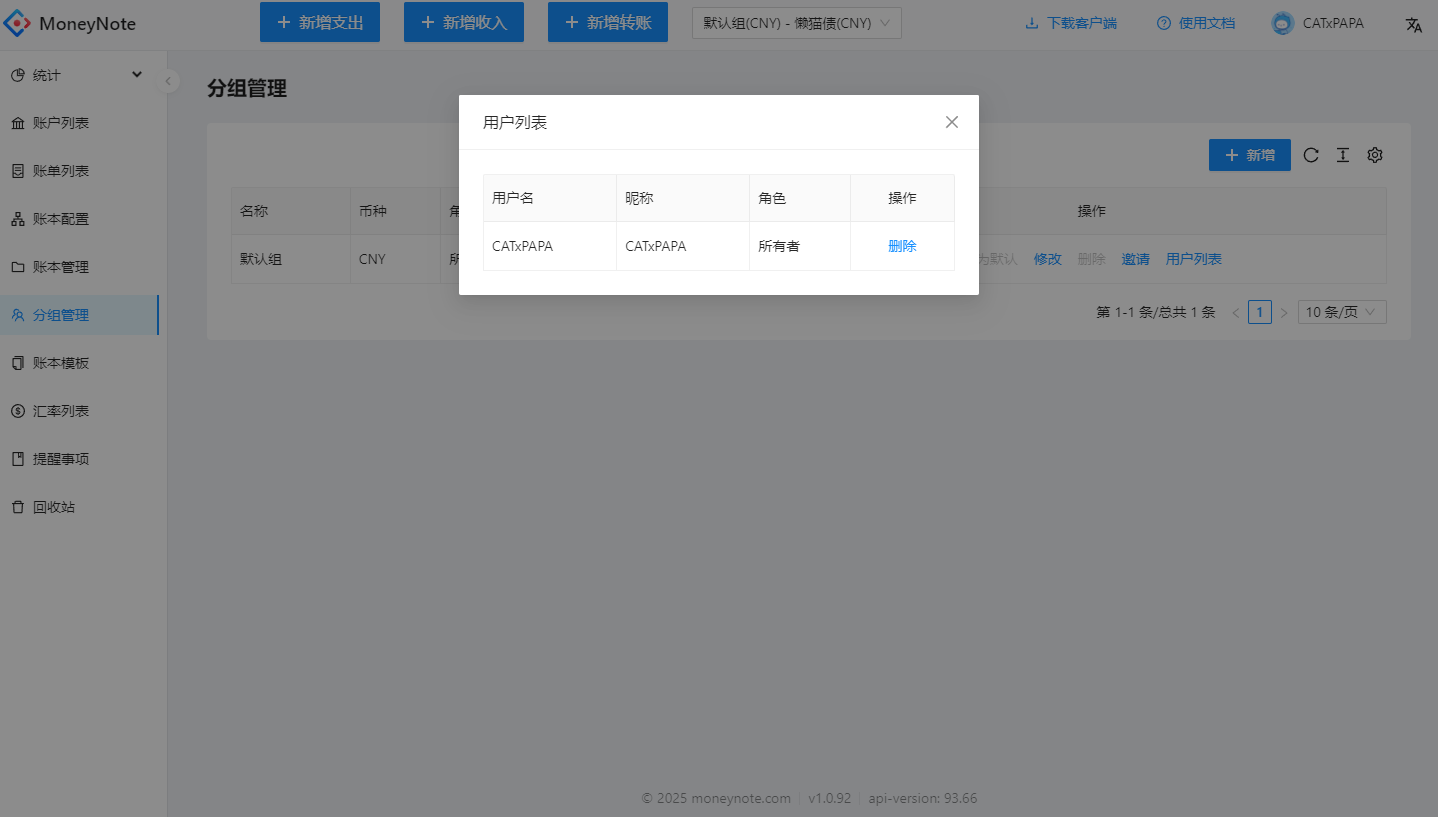Click the 昵称 column header
The image size is (1438, 817).
pos(683,198)
